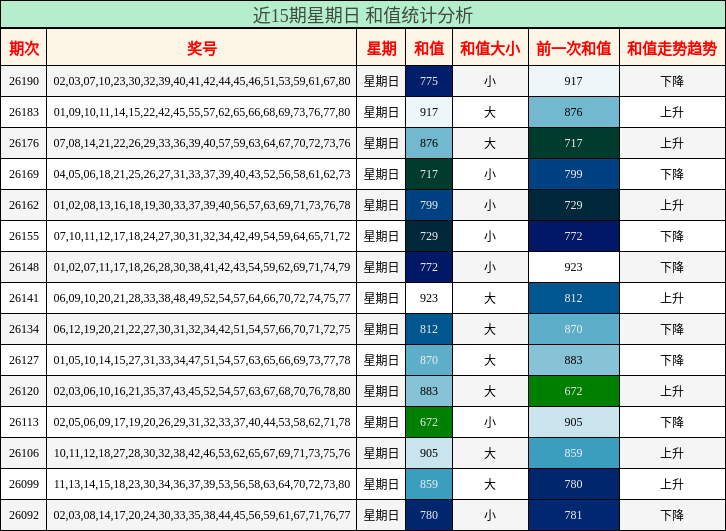Select prize numbers starting 07,08,14,21,22
Screen dimensions: 726x531
(x=201, y=144)
